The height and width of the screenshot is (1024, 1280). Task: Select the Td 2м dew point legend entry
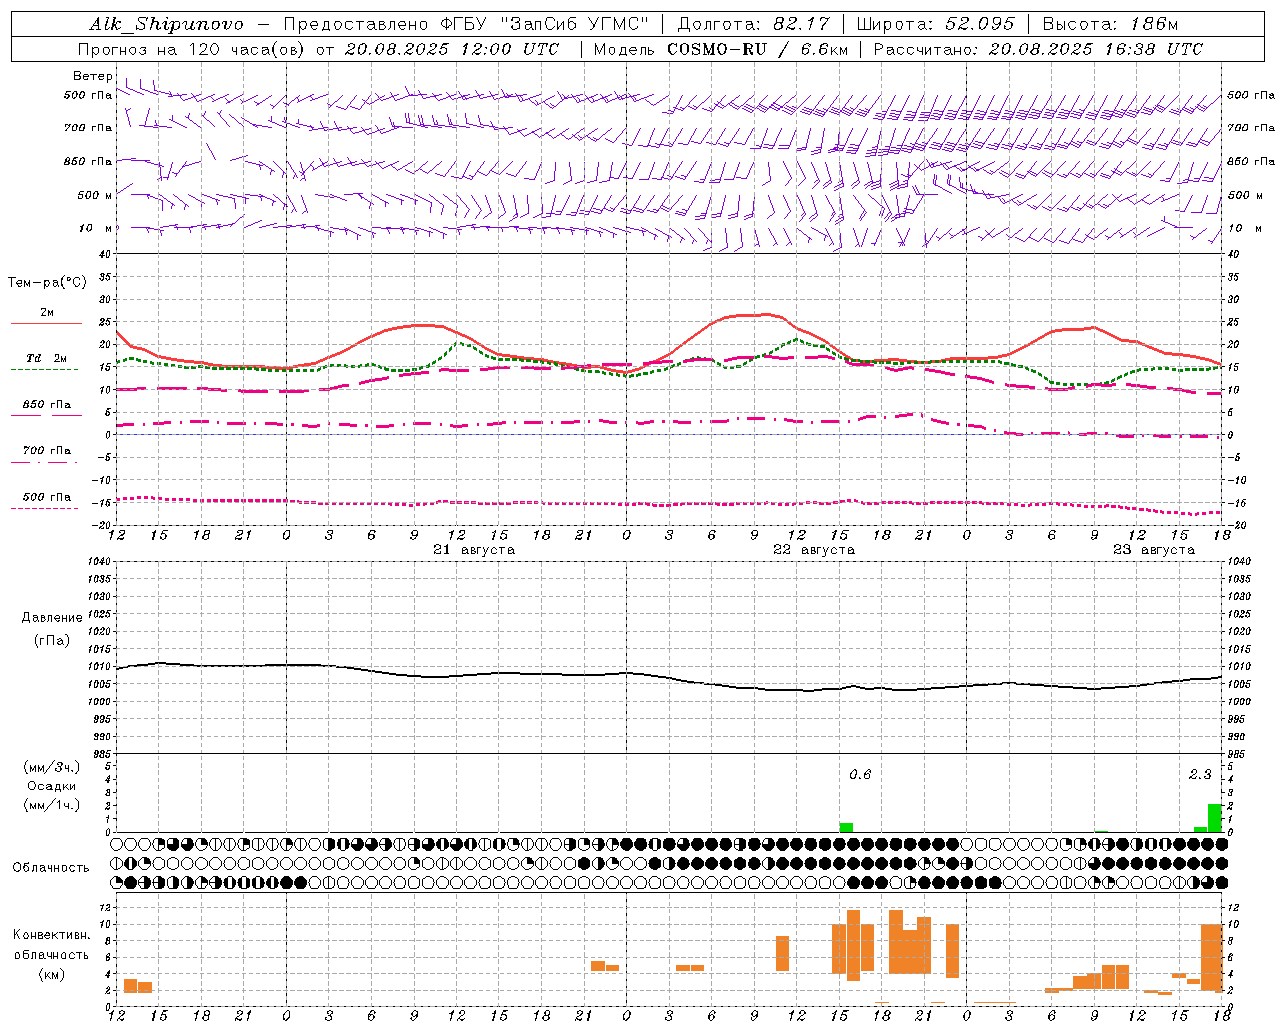tap(46, 361)
